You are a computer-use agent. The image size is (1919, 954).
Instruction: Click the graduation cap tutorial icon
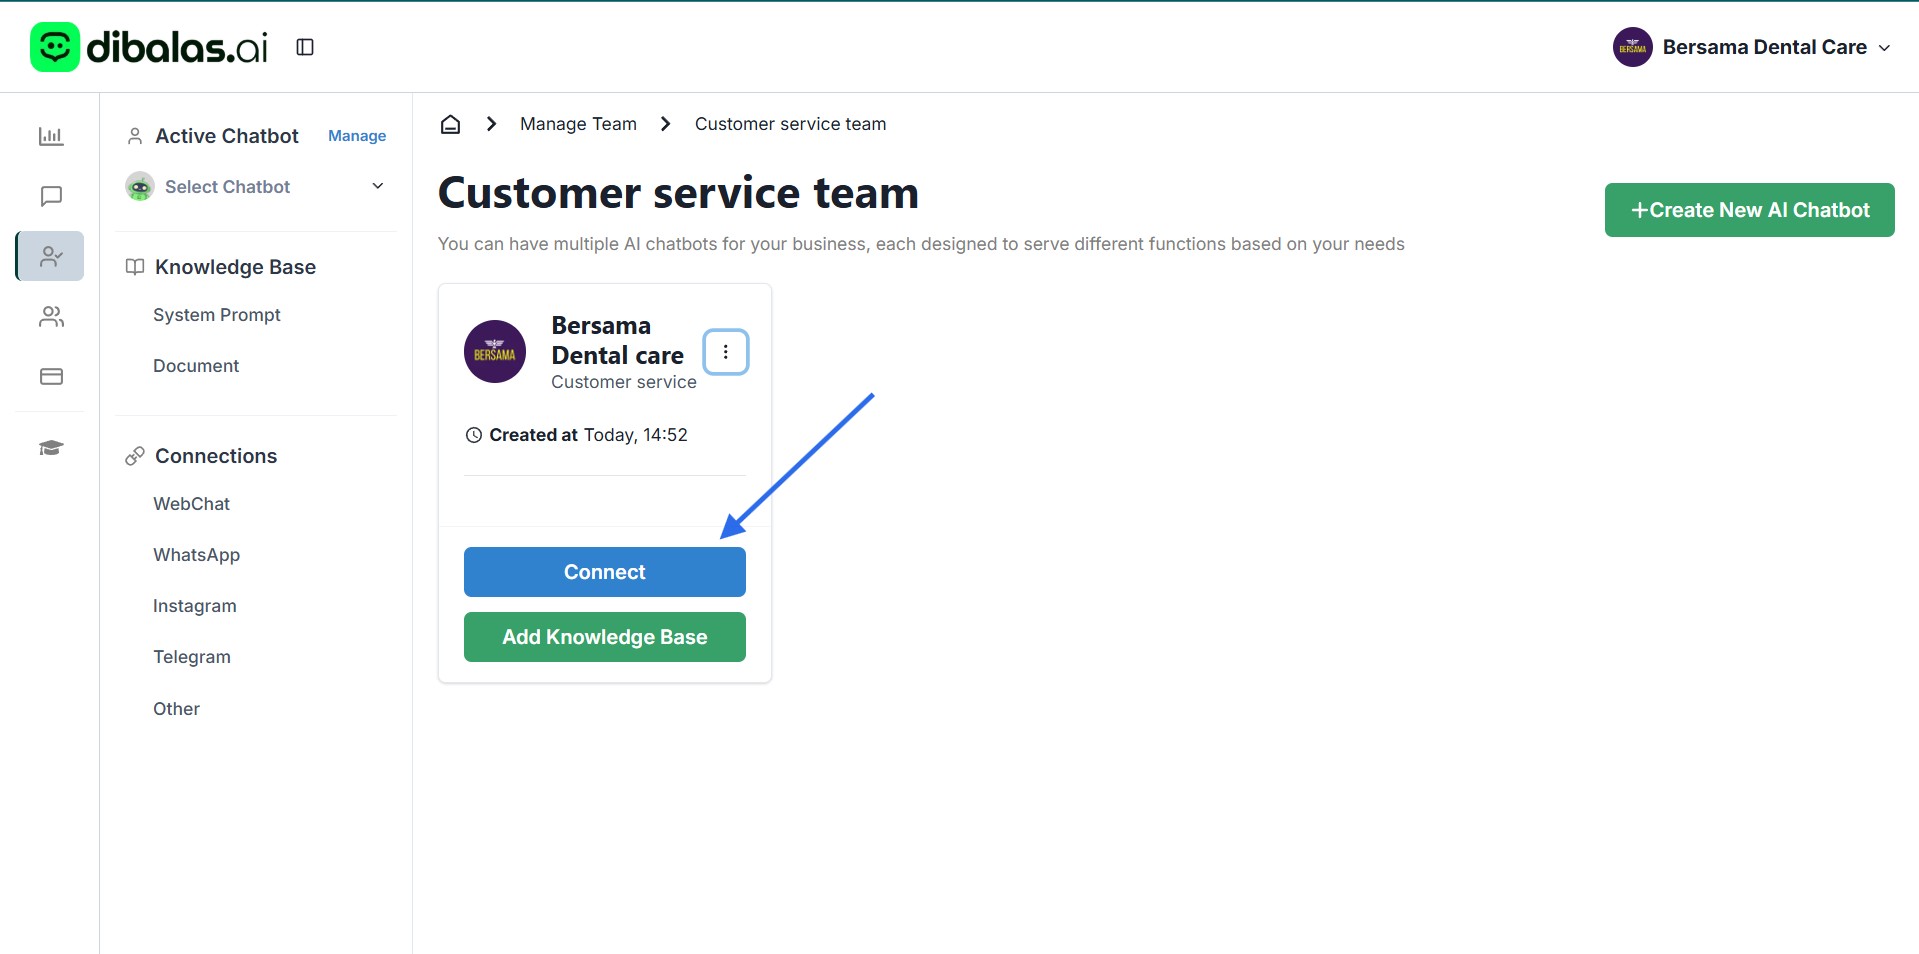tap(51, 448)
